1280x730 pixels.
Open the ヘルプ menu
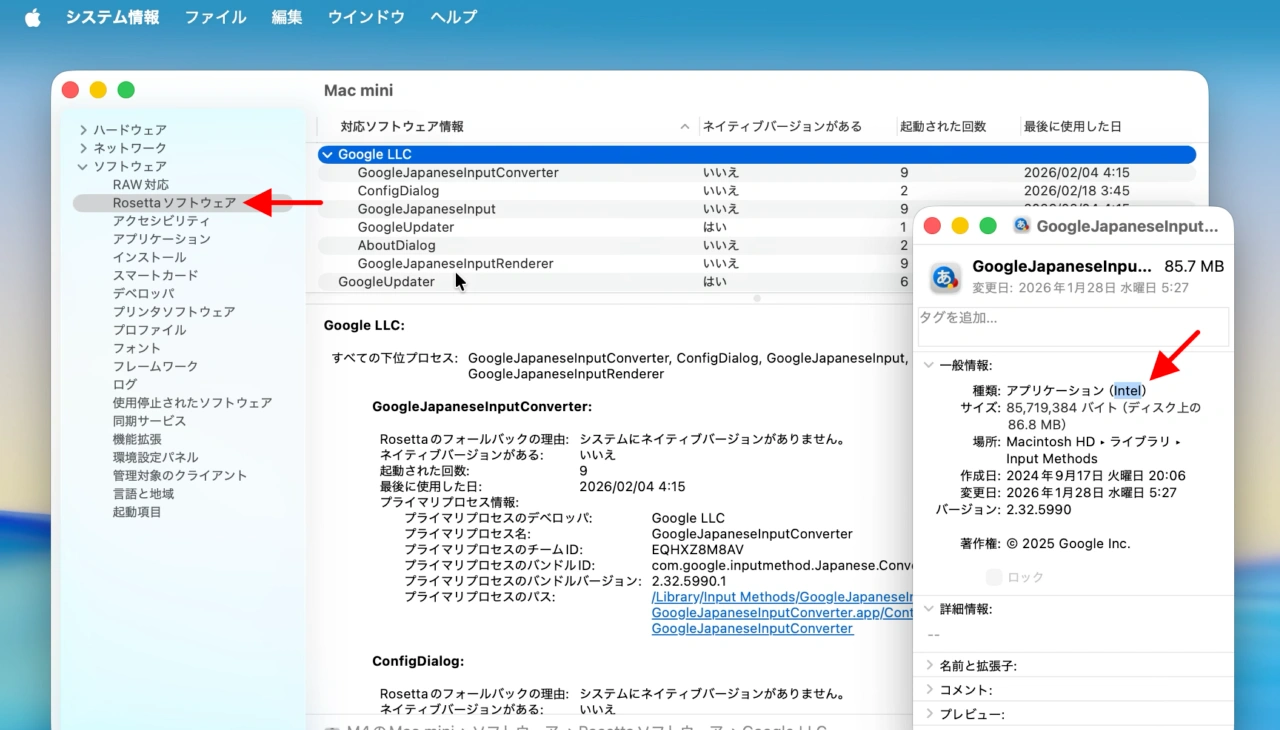point(452,16)
